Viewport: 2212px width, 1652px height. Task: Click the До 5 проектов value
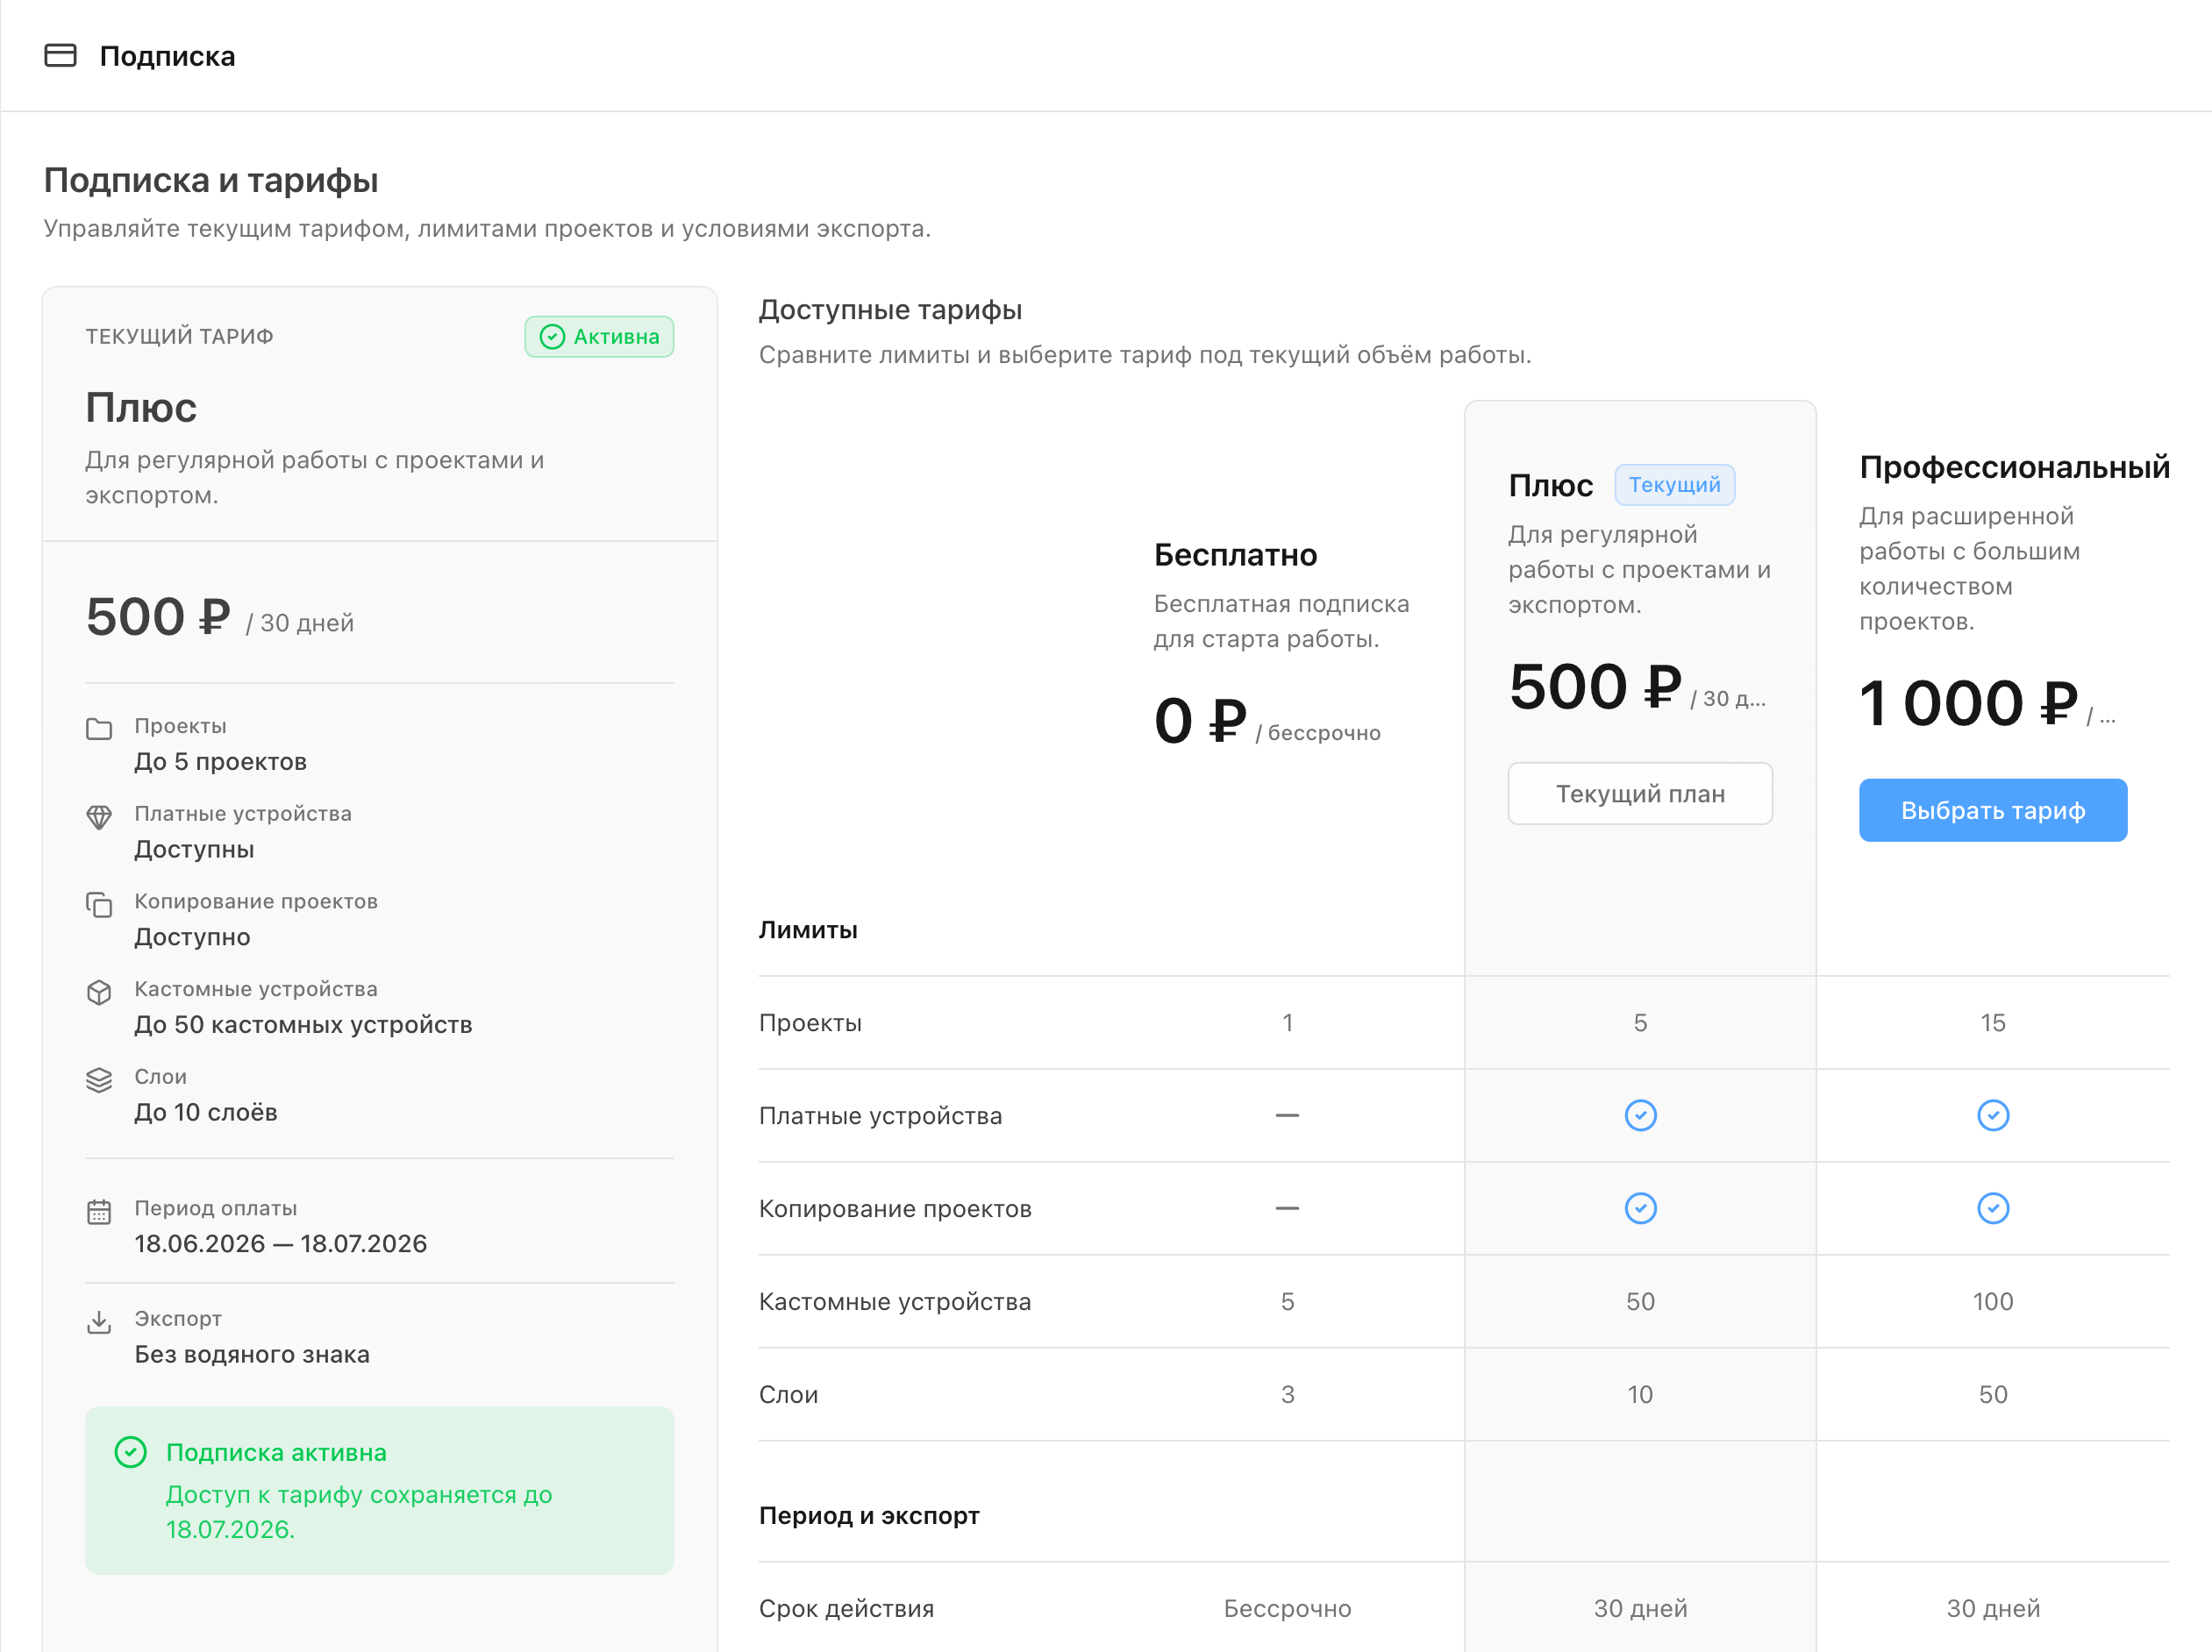(220, 762)
